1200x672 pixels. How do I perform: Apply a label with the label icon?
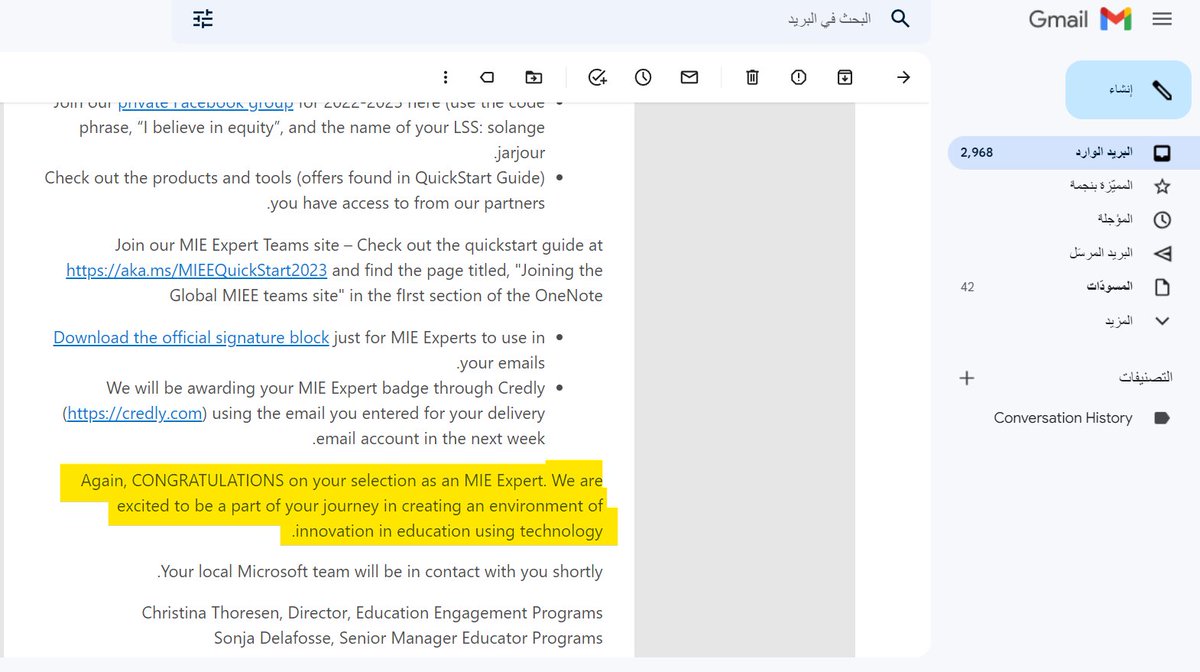pos(487,77)
